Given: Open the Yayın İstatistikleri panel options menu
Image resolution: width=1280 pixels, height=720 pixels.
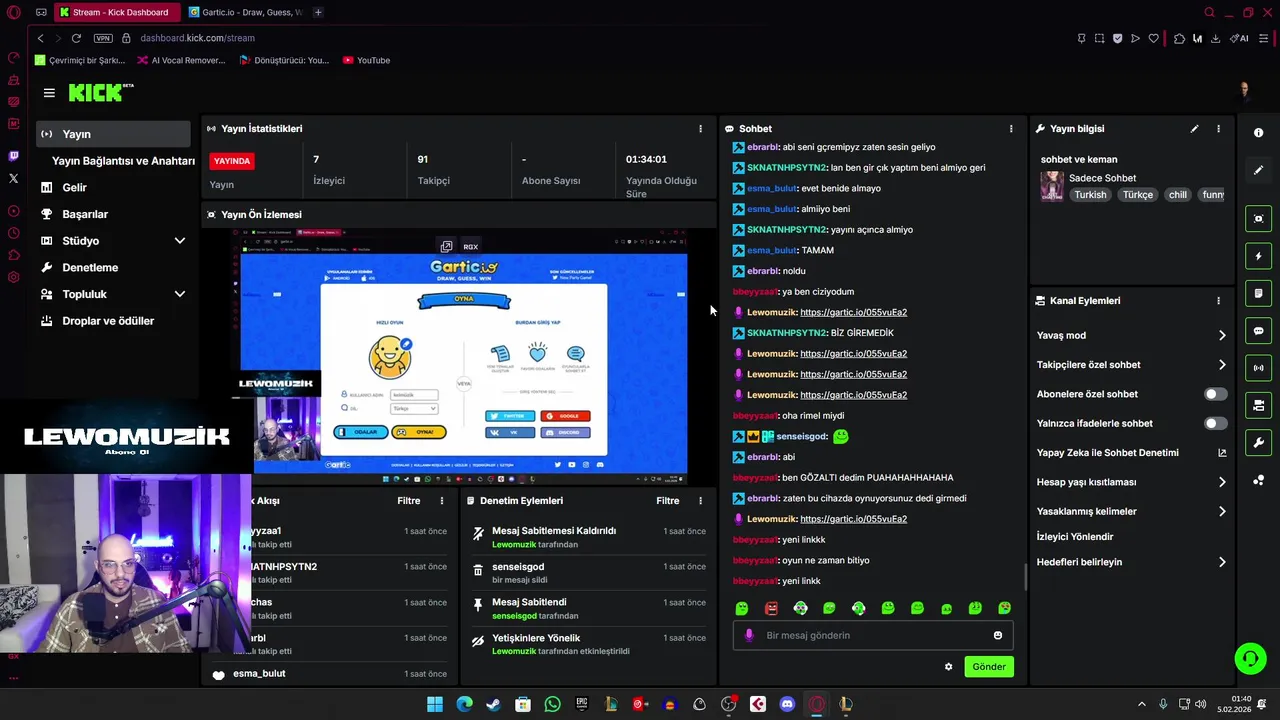Looking at the screenshot, I should point(700,129).
